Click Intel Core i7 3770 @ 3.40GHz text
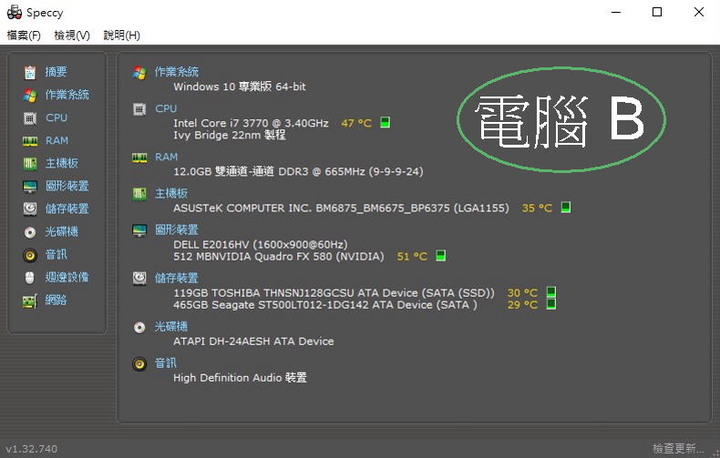The height and width of the screenshot is (458, 720). pos(251,123)
